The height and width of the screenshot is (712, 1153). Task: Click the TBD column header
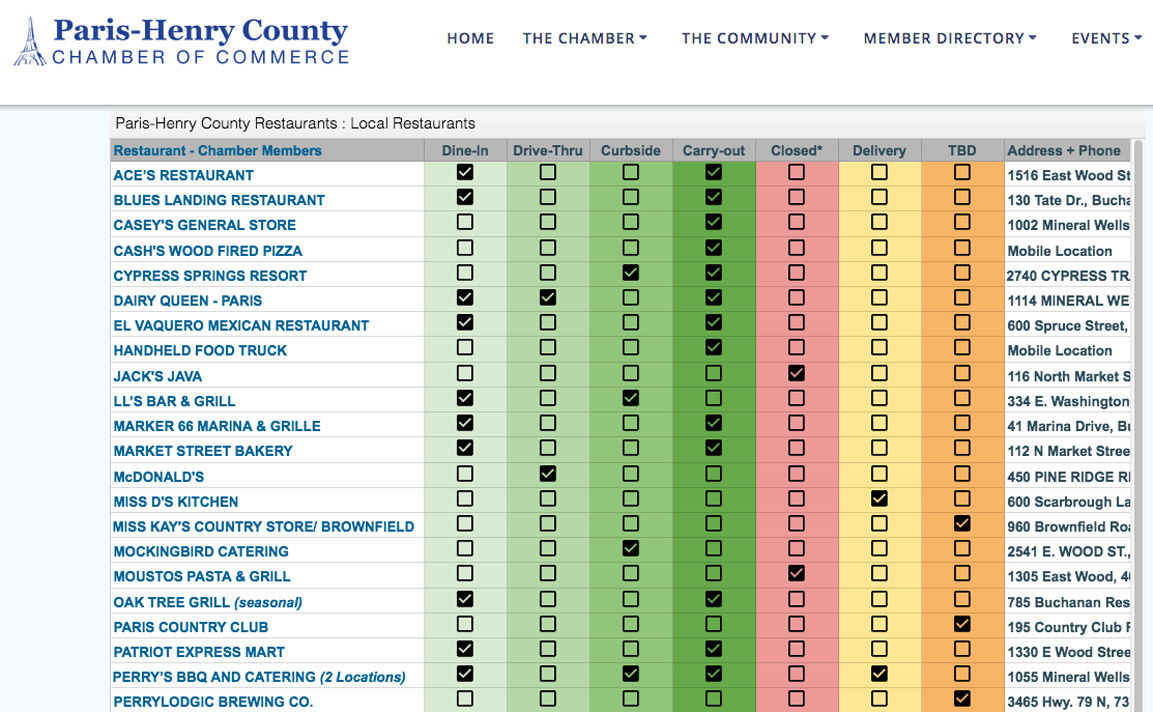pyautogui.click(x=962, y=150)
